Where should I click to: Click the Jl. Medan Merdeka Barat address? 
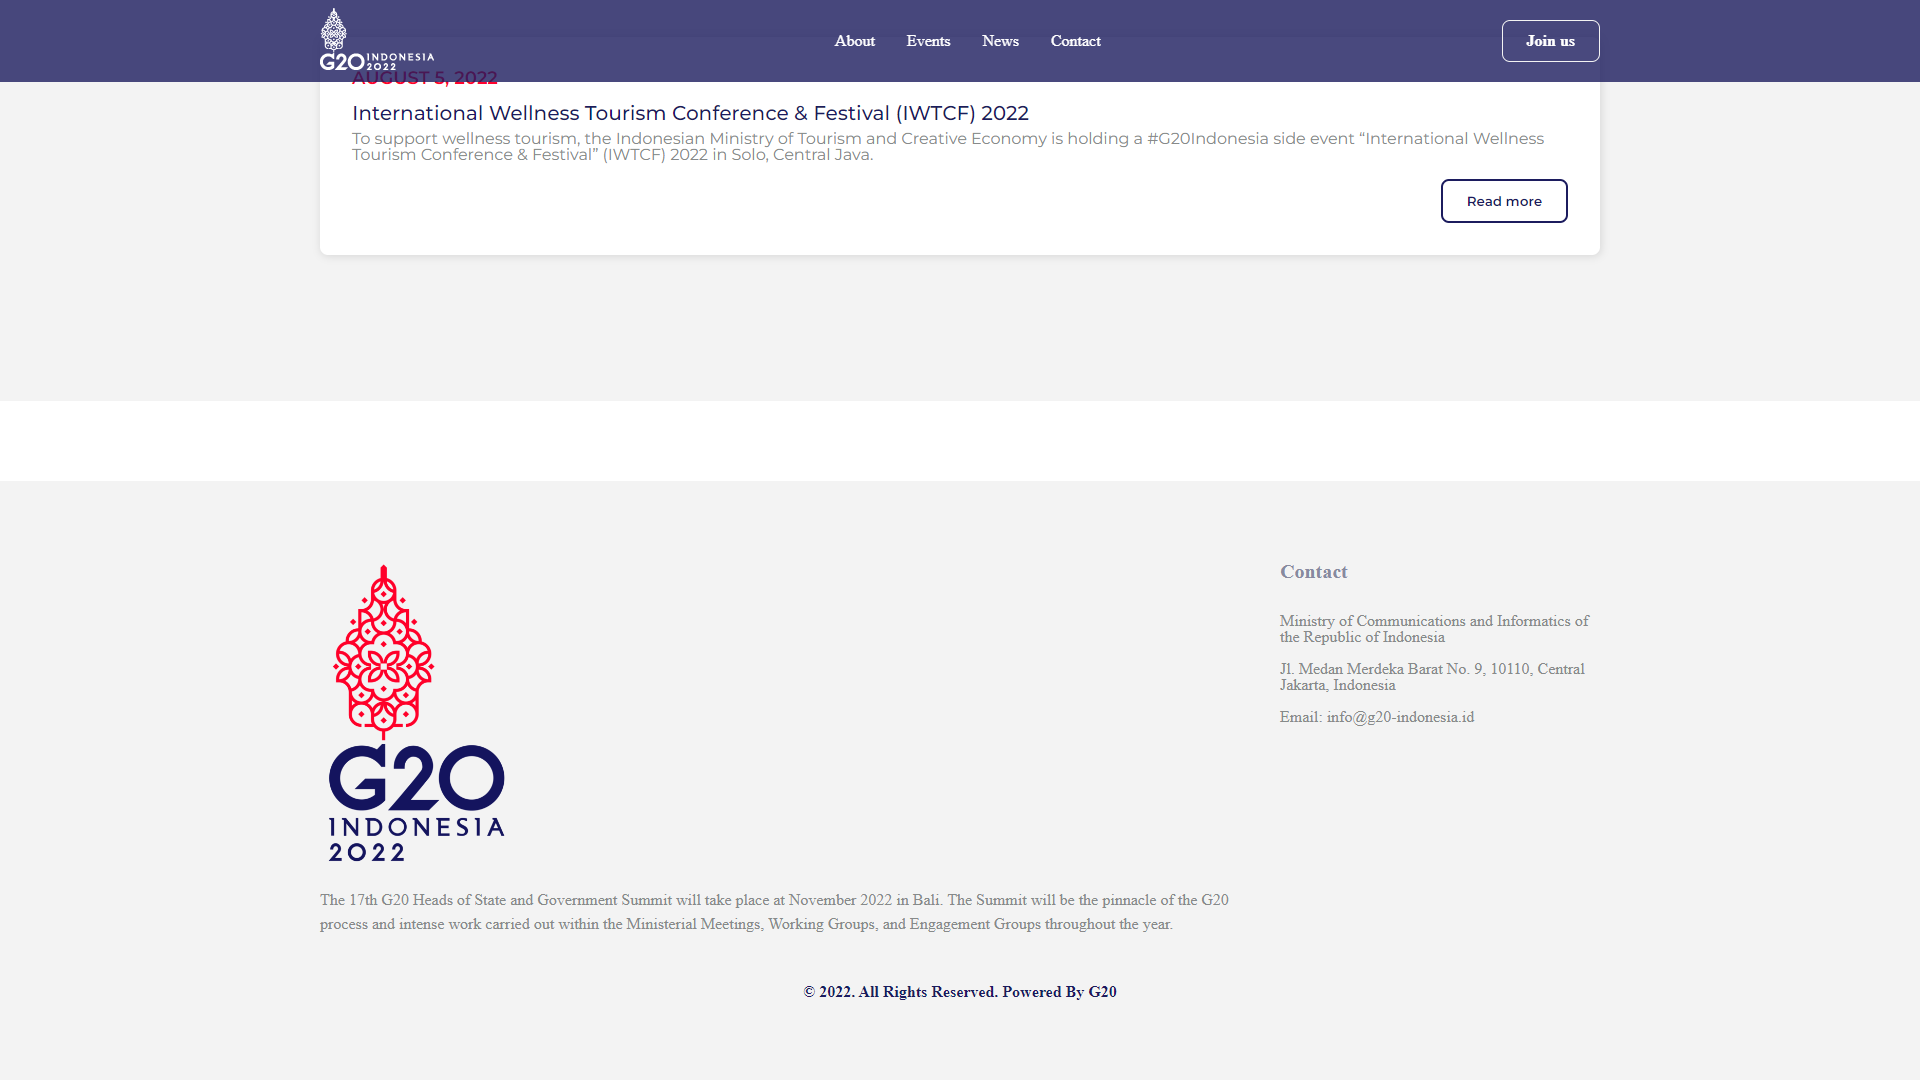pos(1432,677)
